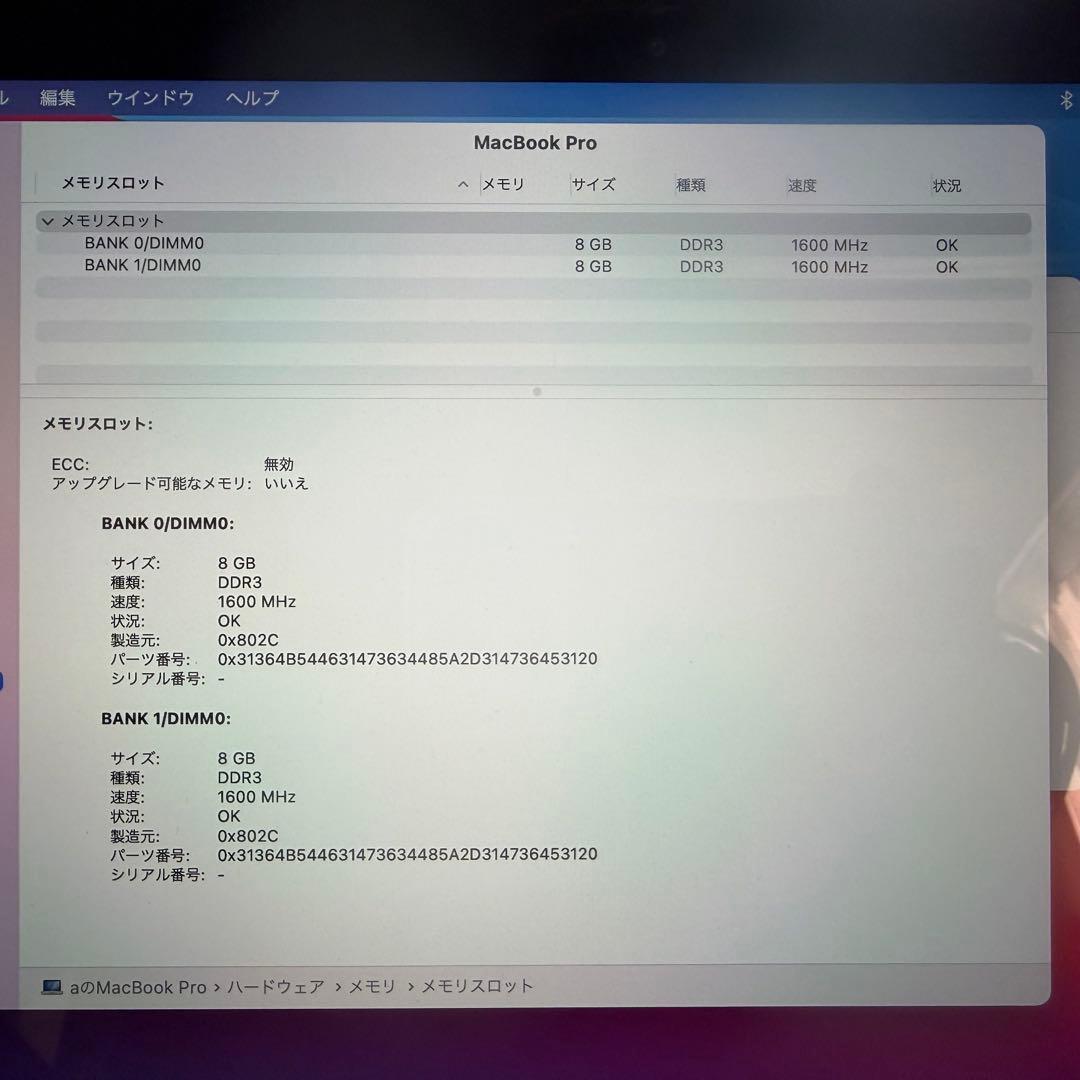
Task: Click the メモリ column header
Action: (503, 184)
